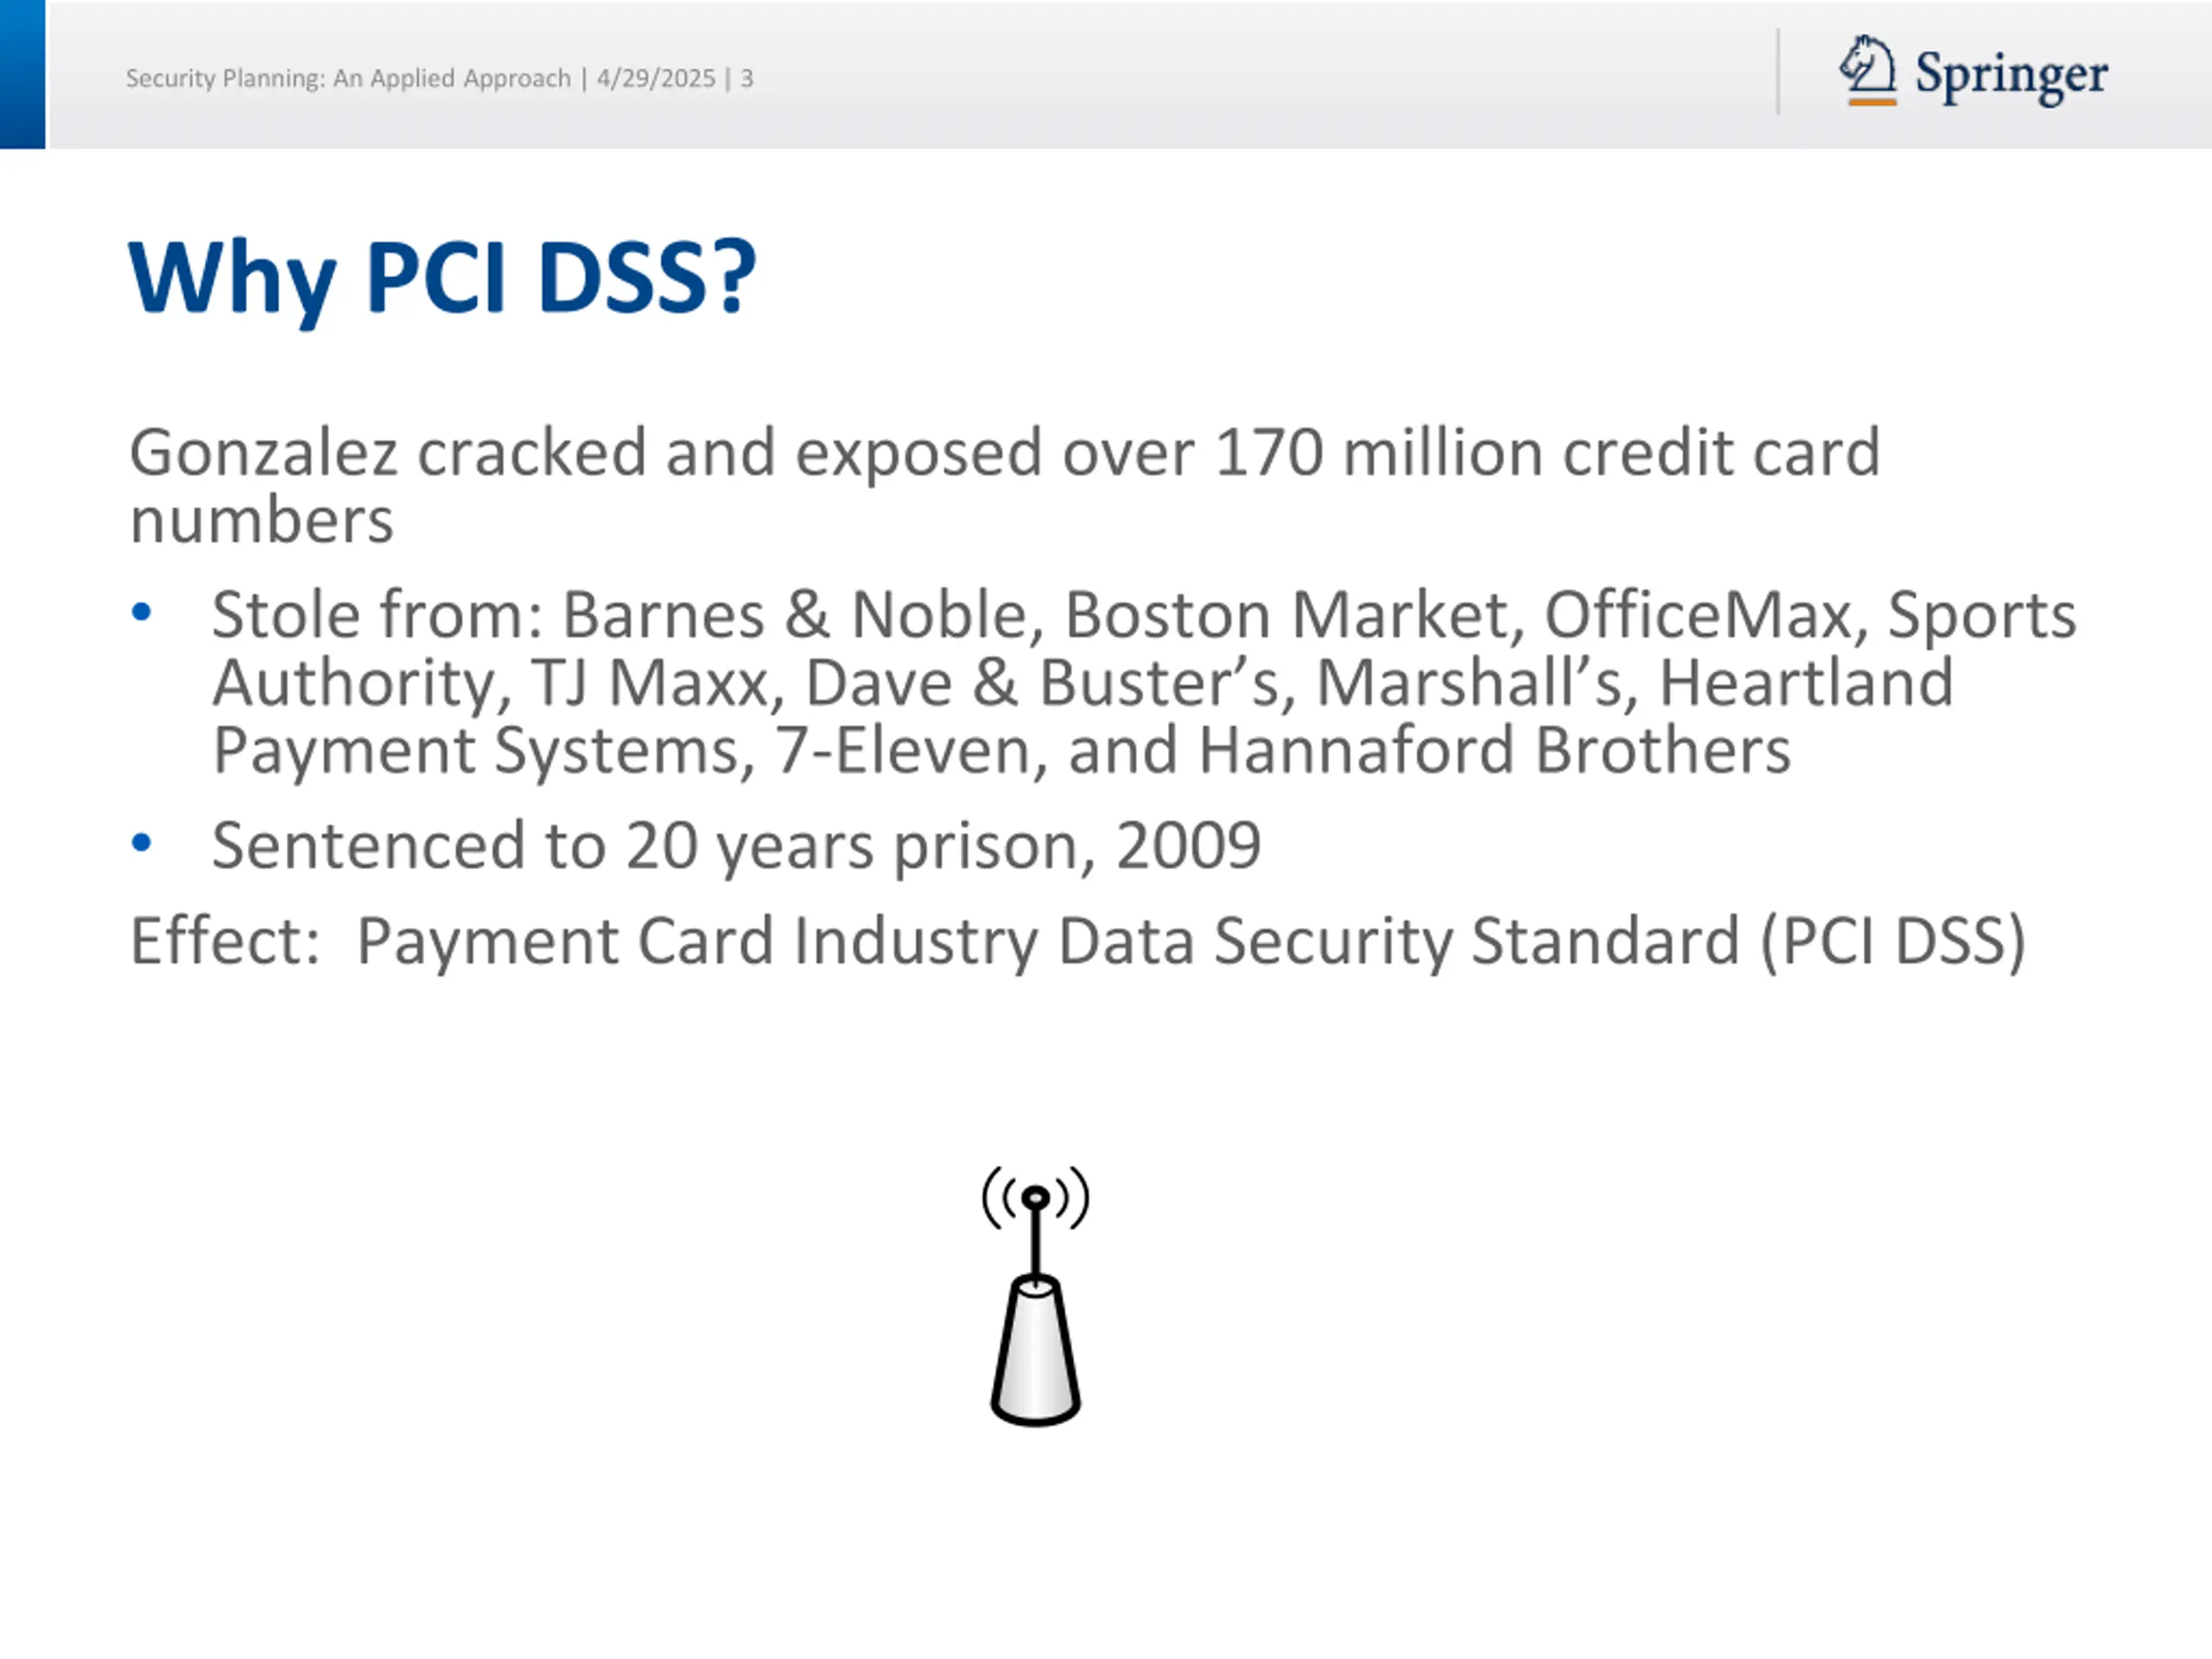Click the '170 million' figure in the text
Screen dimensions: 2212x1659
tap(1378, 452)
